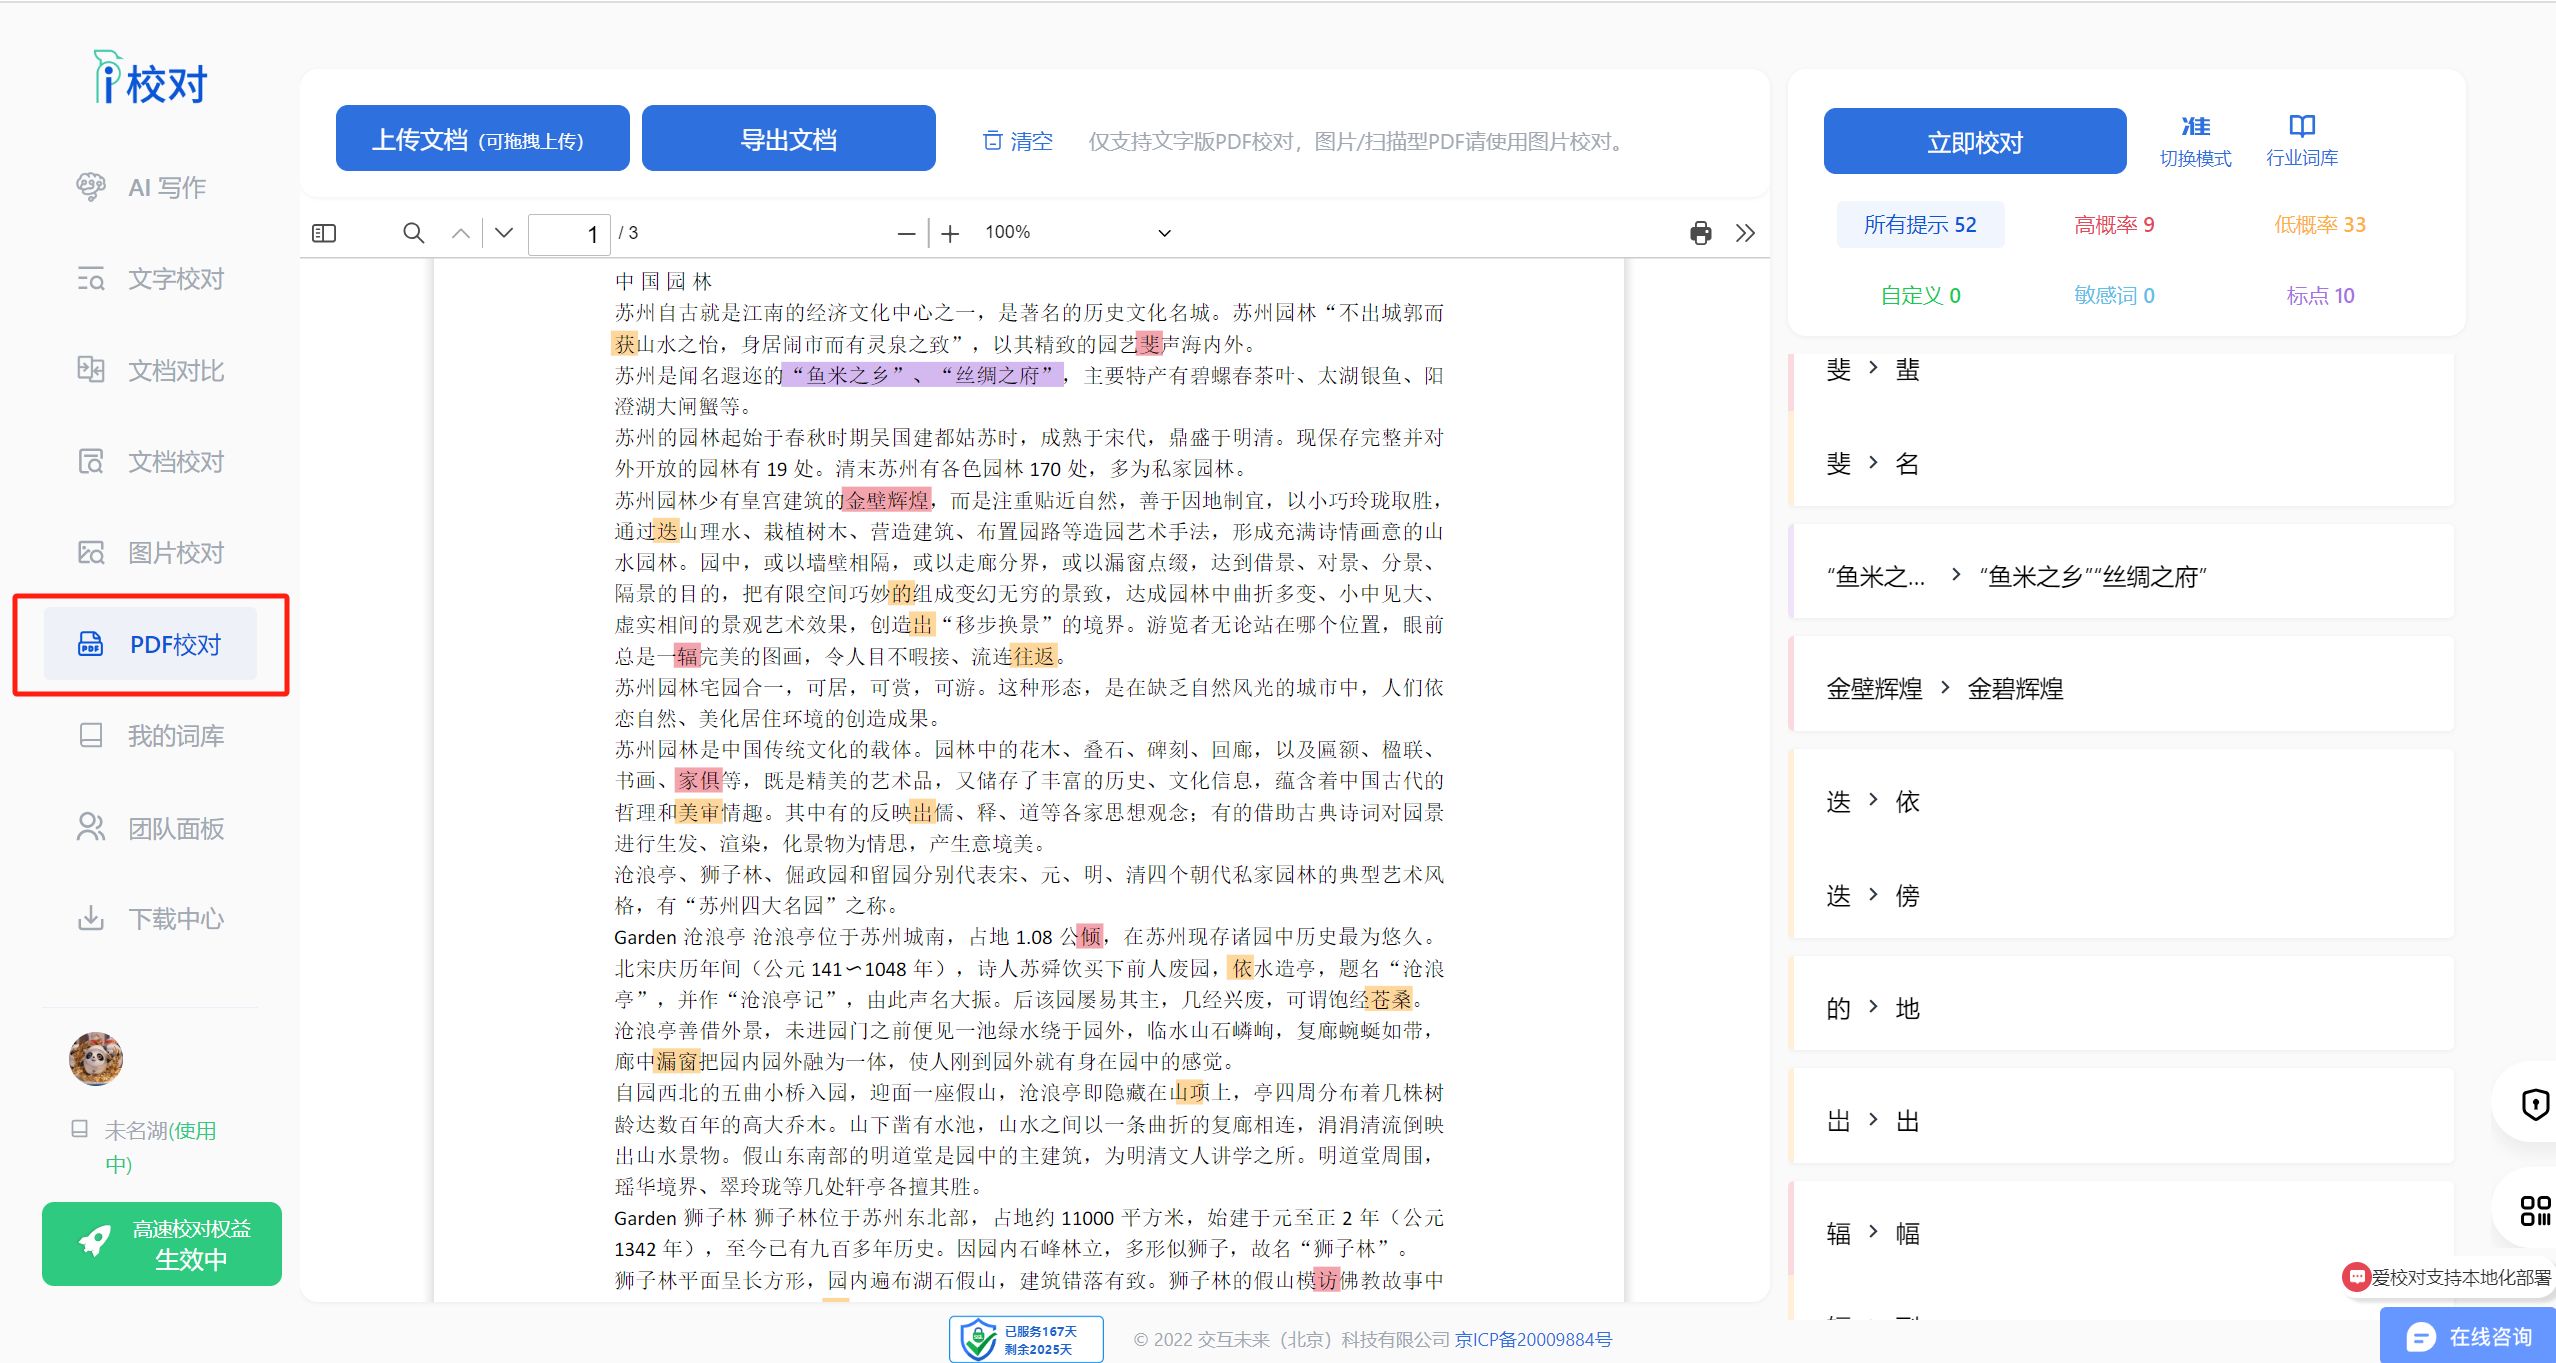Print the PDF with printer icon

tap(1700, 233)
